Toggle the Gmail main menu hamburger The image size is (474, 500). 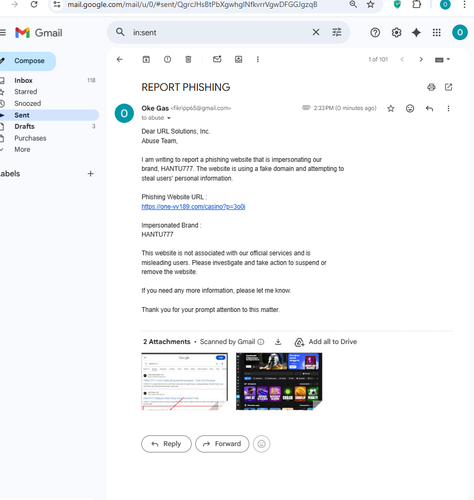3,32
